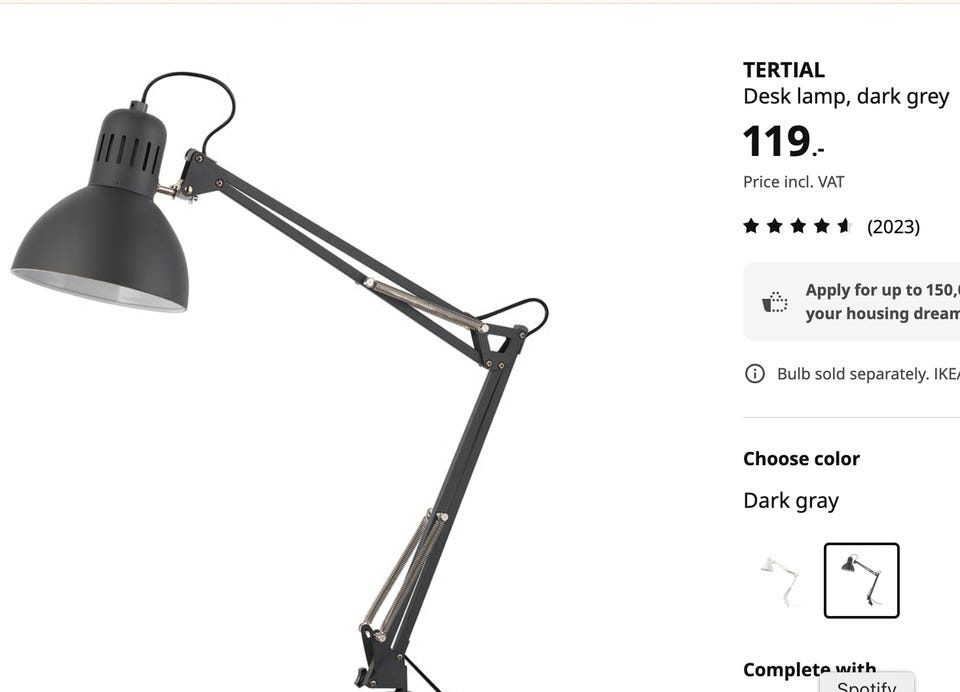The height and width of the screenshot is (692, 960).
Task: Click the info icon beside Bulb sold separately
Action: tap(754, 374)
